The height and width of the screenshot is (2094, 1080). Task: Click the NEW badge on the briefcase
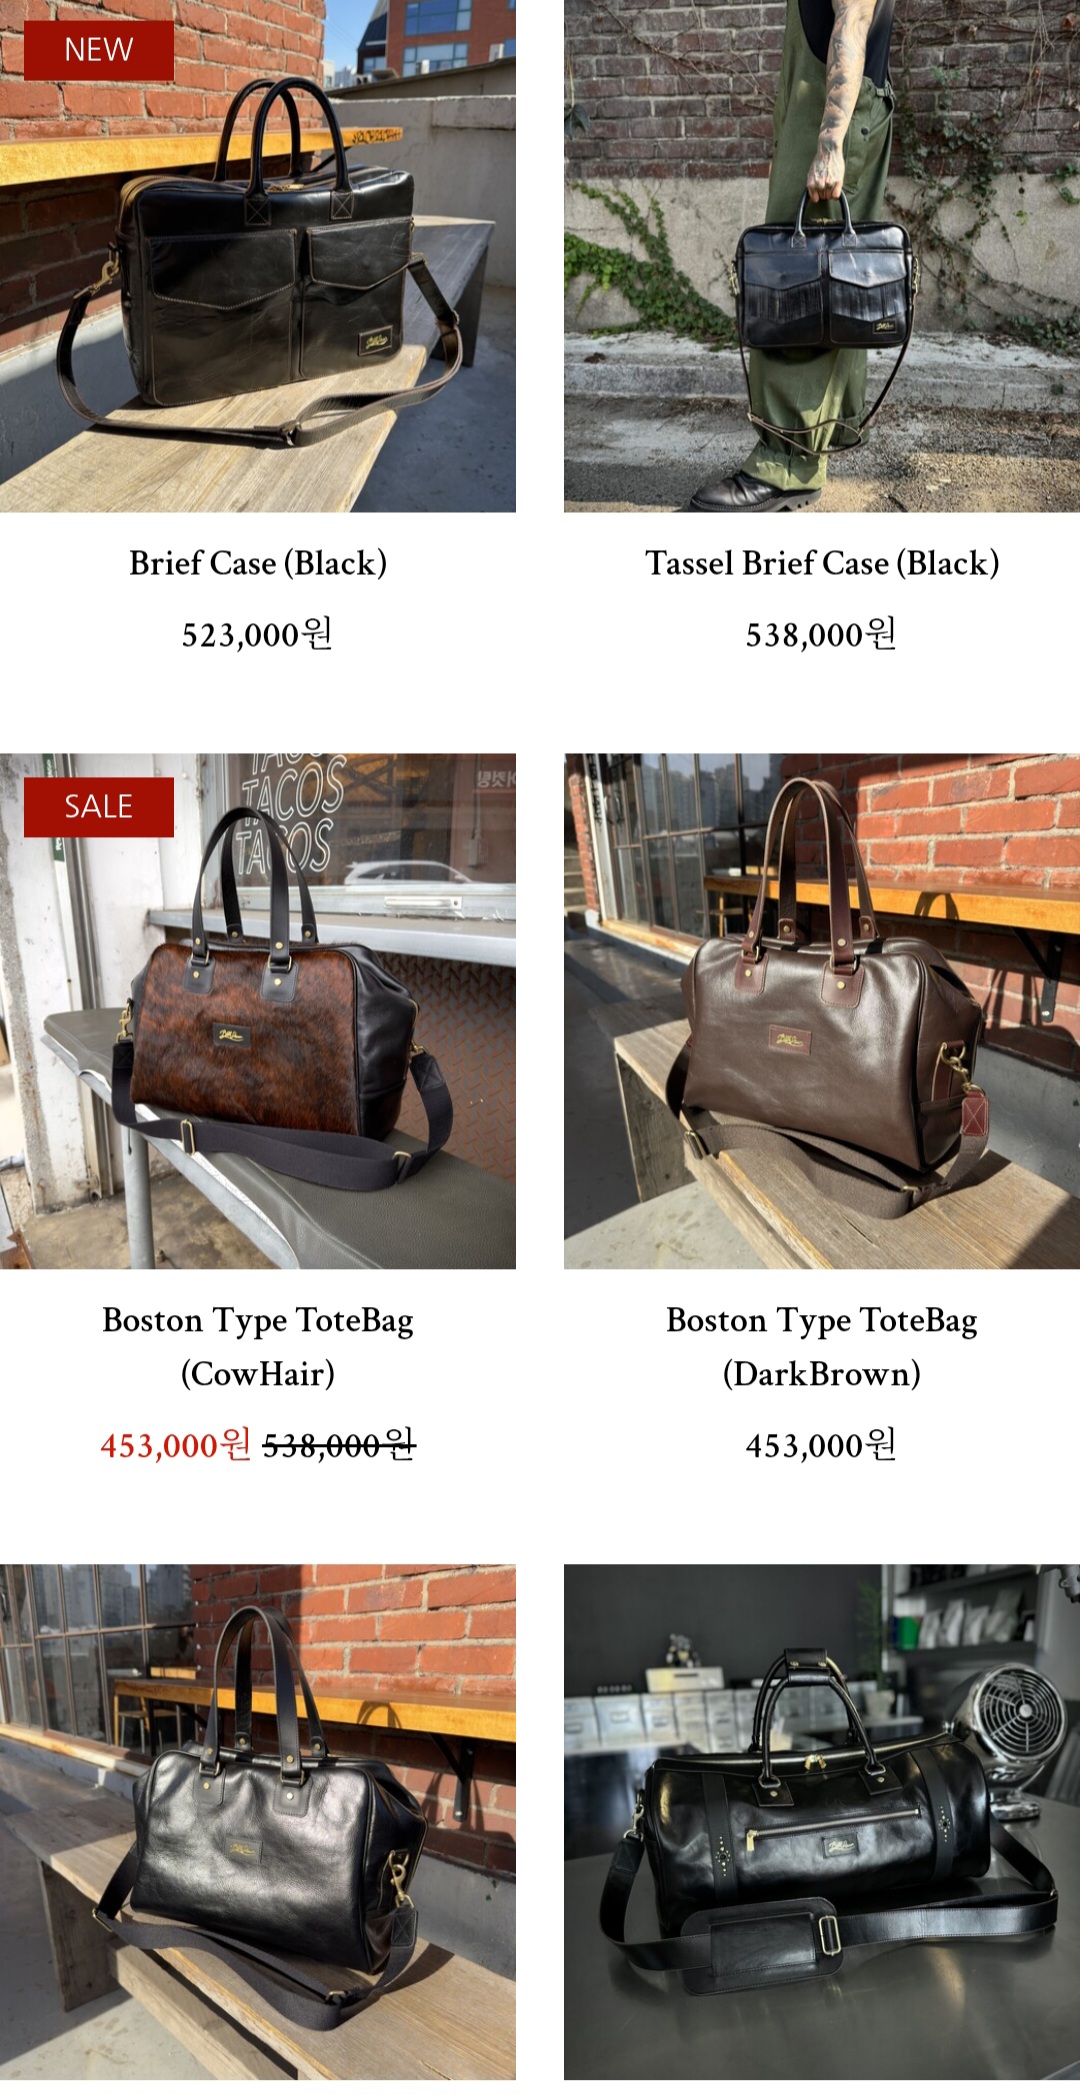[99, 50]
